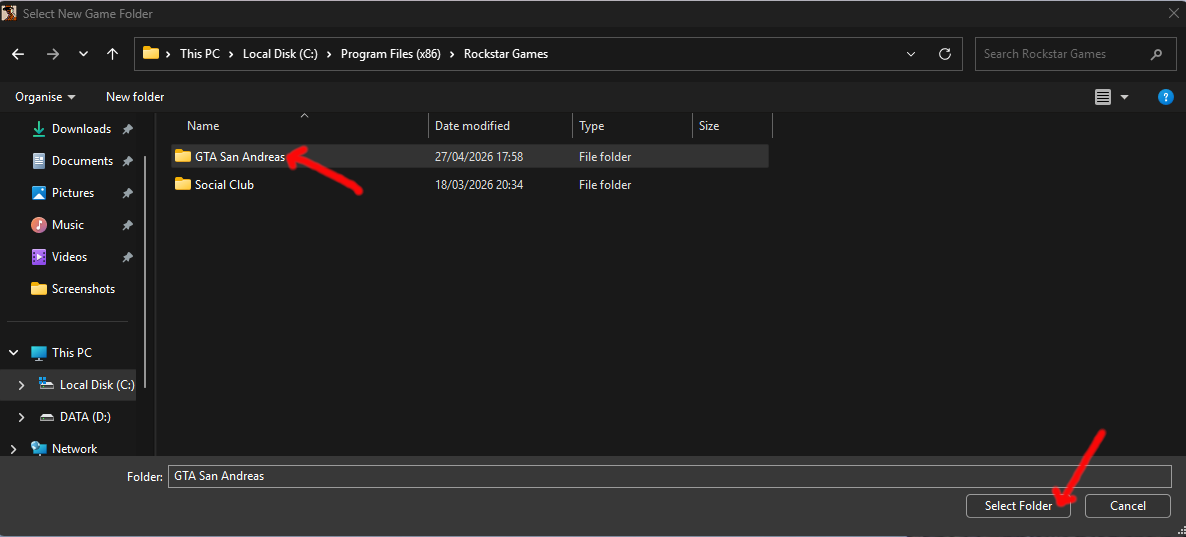The height and width of the screenshot is (537, 1186).
Task: Open the view options dropdown arrow
Action: 1124,97
